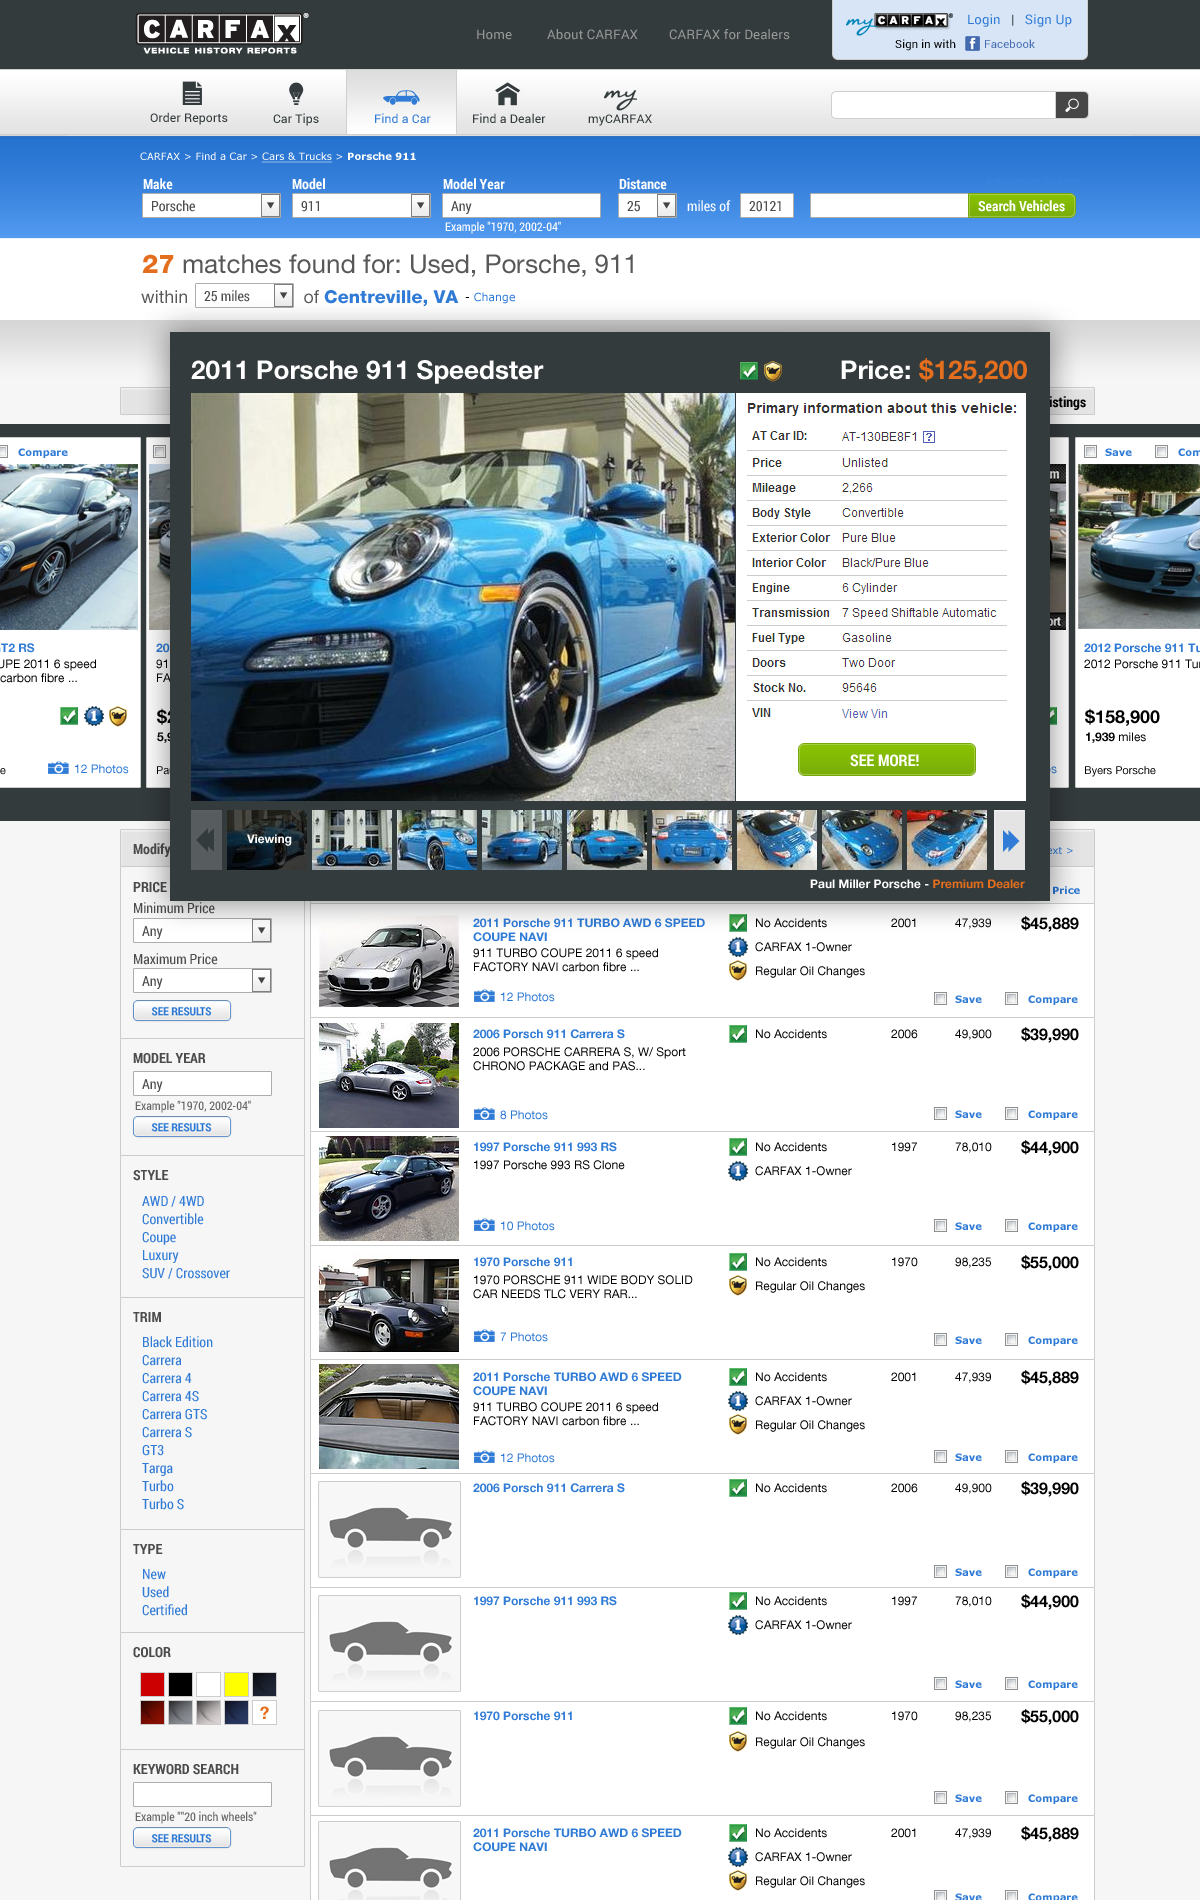Click the Search Vehicles button
The width and height of the screenshot is (1200, 1900).
(1021, 205)
